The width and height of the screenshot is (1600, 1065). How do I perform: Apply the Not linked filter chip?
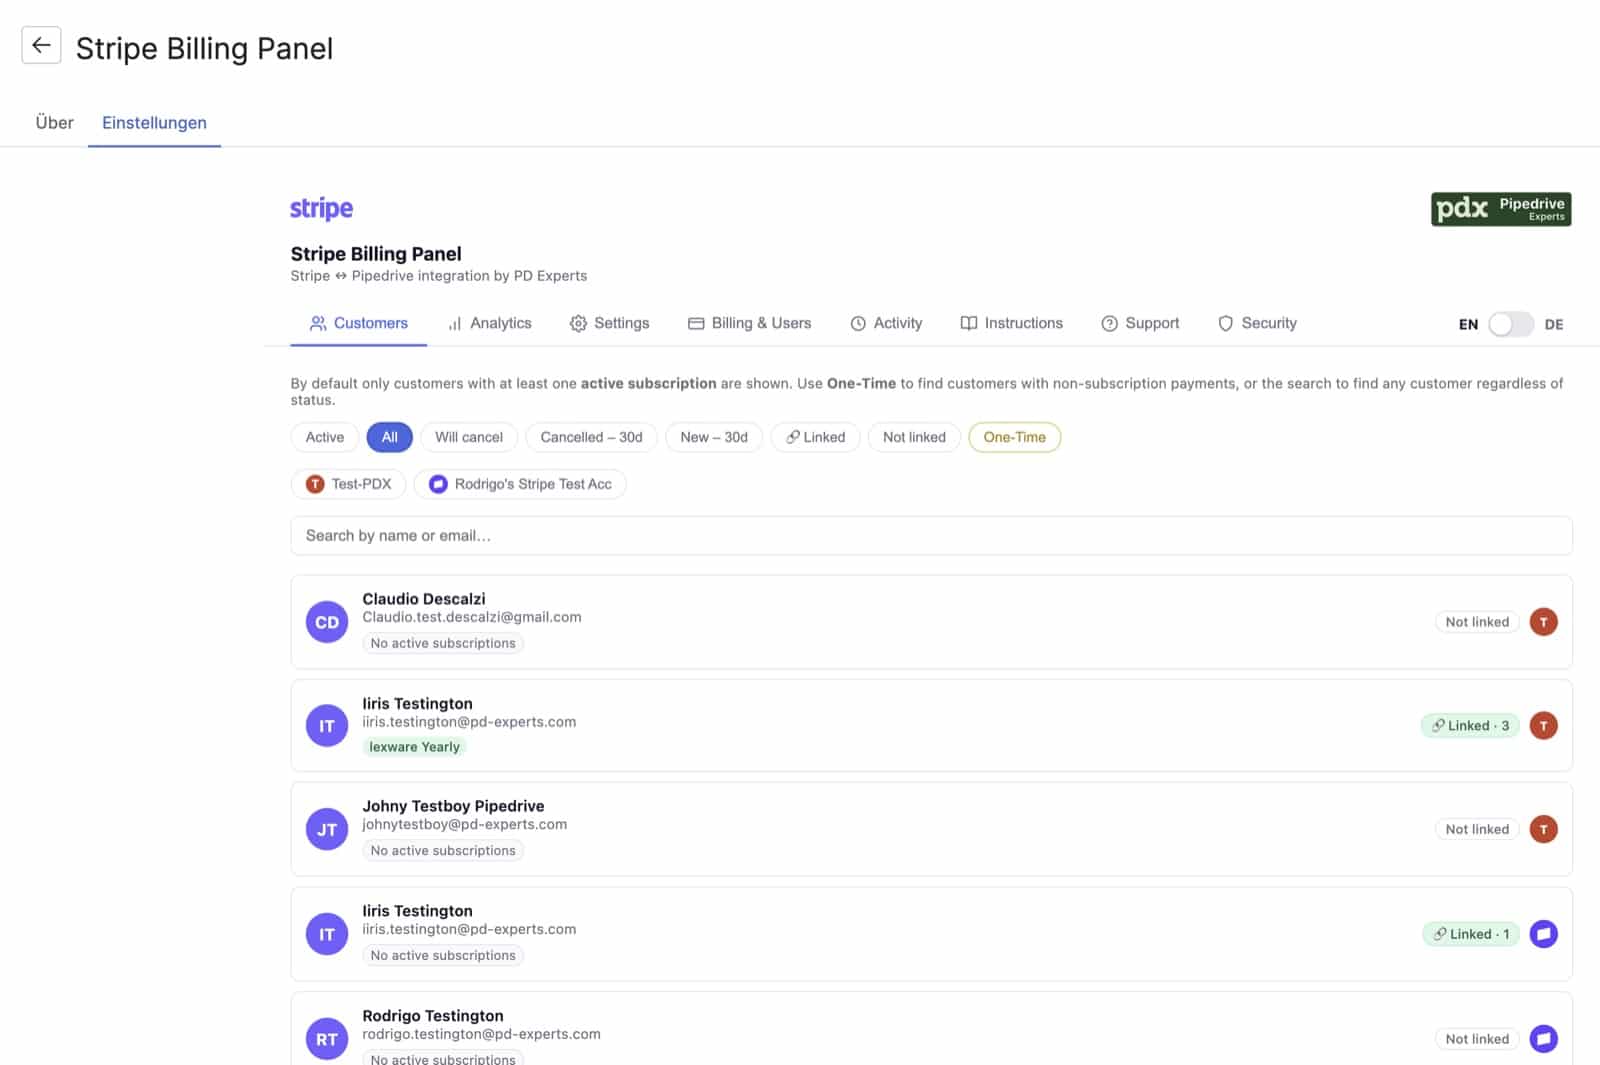click(x=914, y=437)
